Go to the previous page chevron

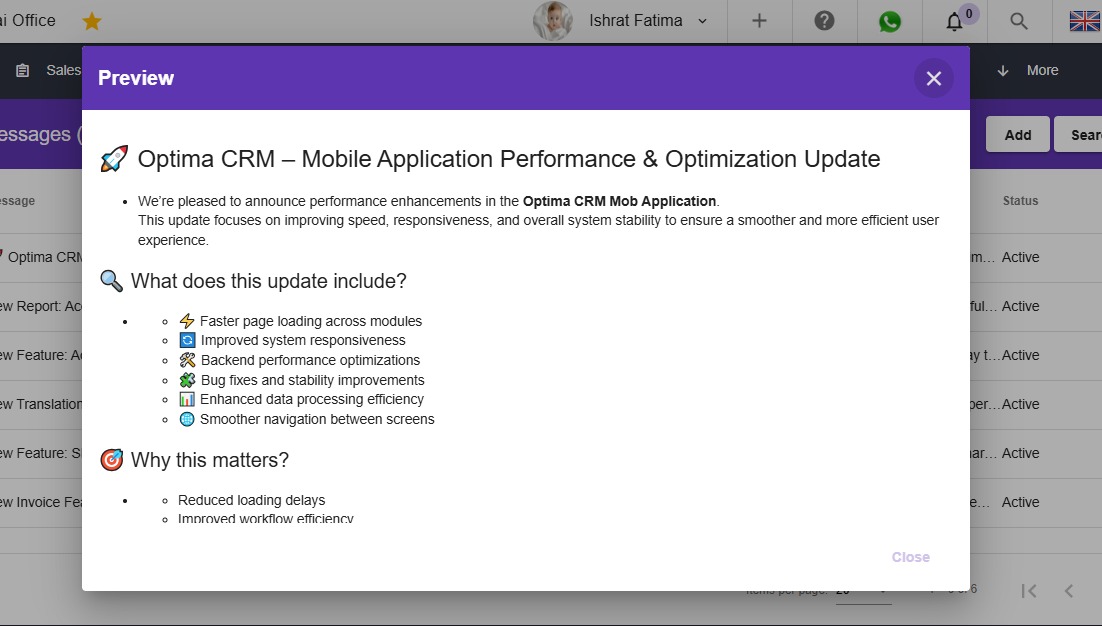point(1068,591)
